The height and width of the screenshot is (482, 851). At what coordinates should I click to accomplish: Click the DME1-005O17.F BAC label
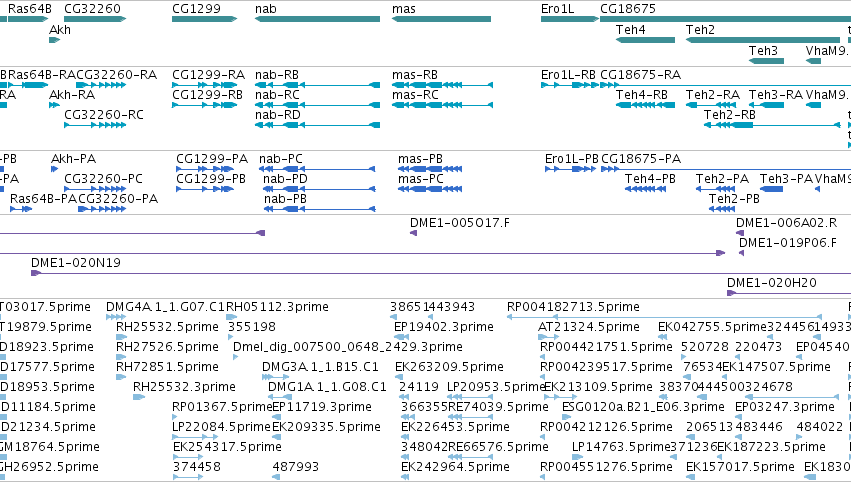460,223
